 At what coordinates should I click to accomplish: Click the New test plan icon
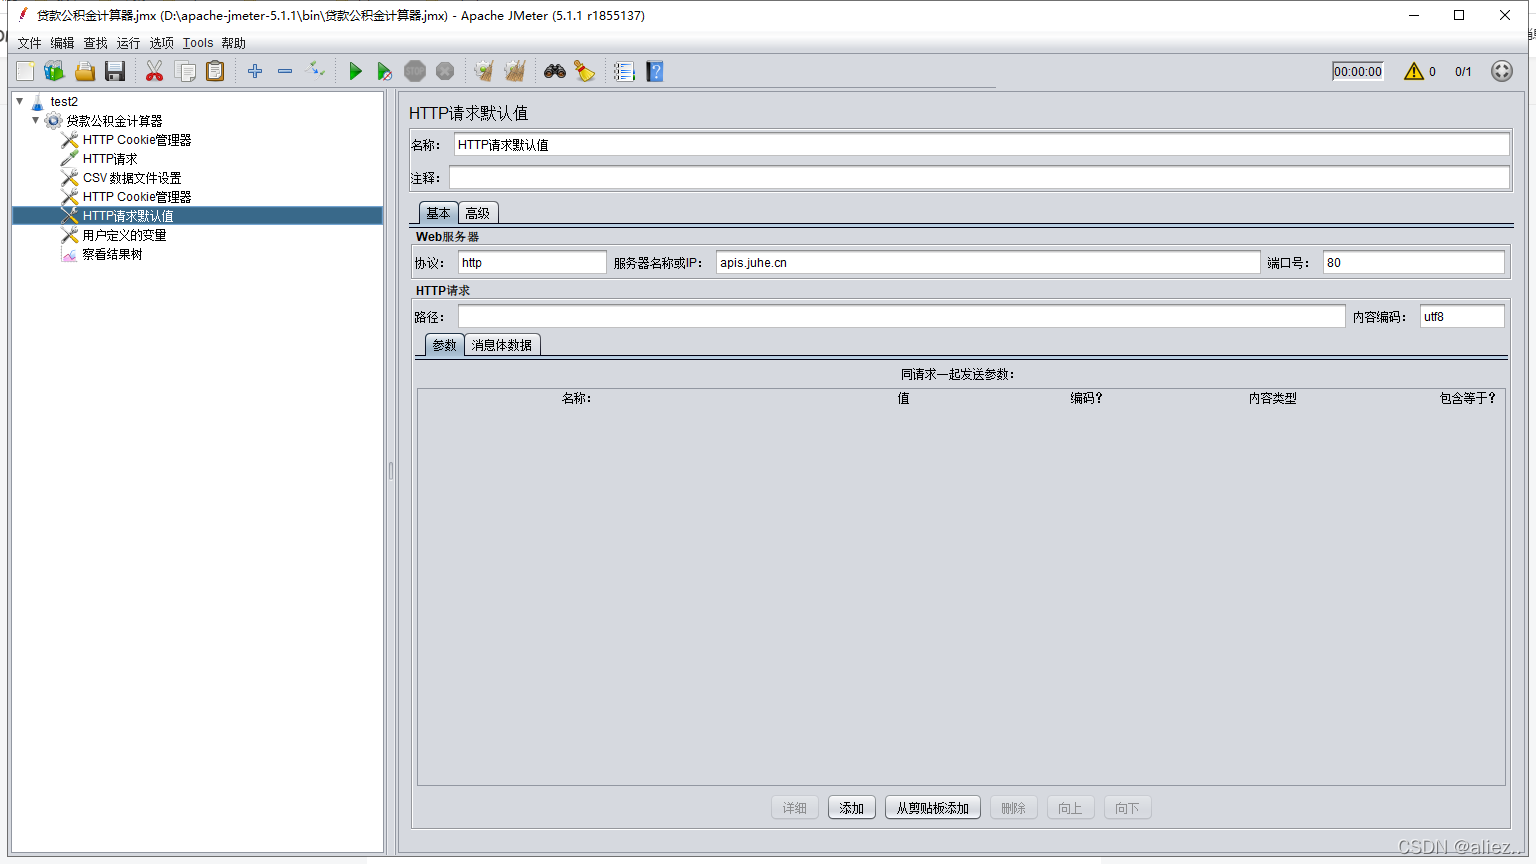coord(25,71)
